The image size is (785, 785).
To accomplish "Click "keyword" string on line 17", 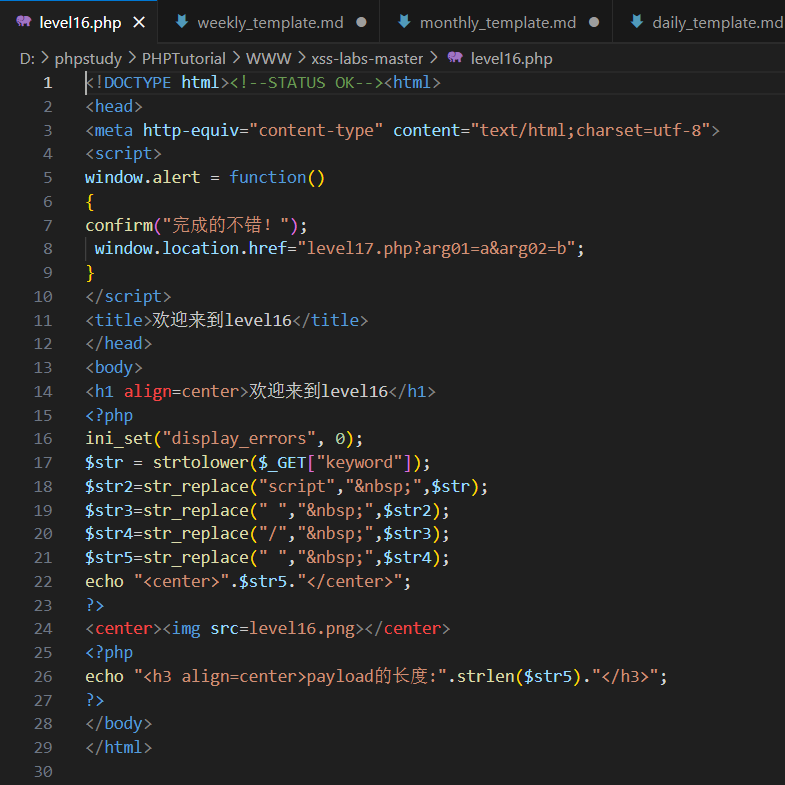I will click(x=359, y=463).
